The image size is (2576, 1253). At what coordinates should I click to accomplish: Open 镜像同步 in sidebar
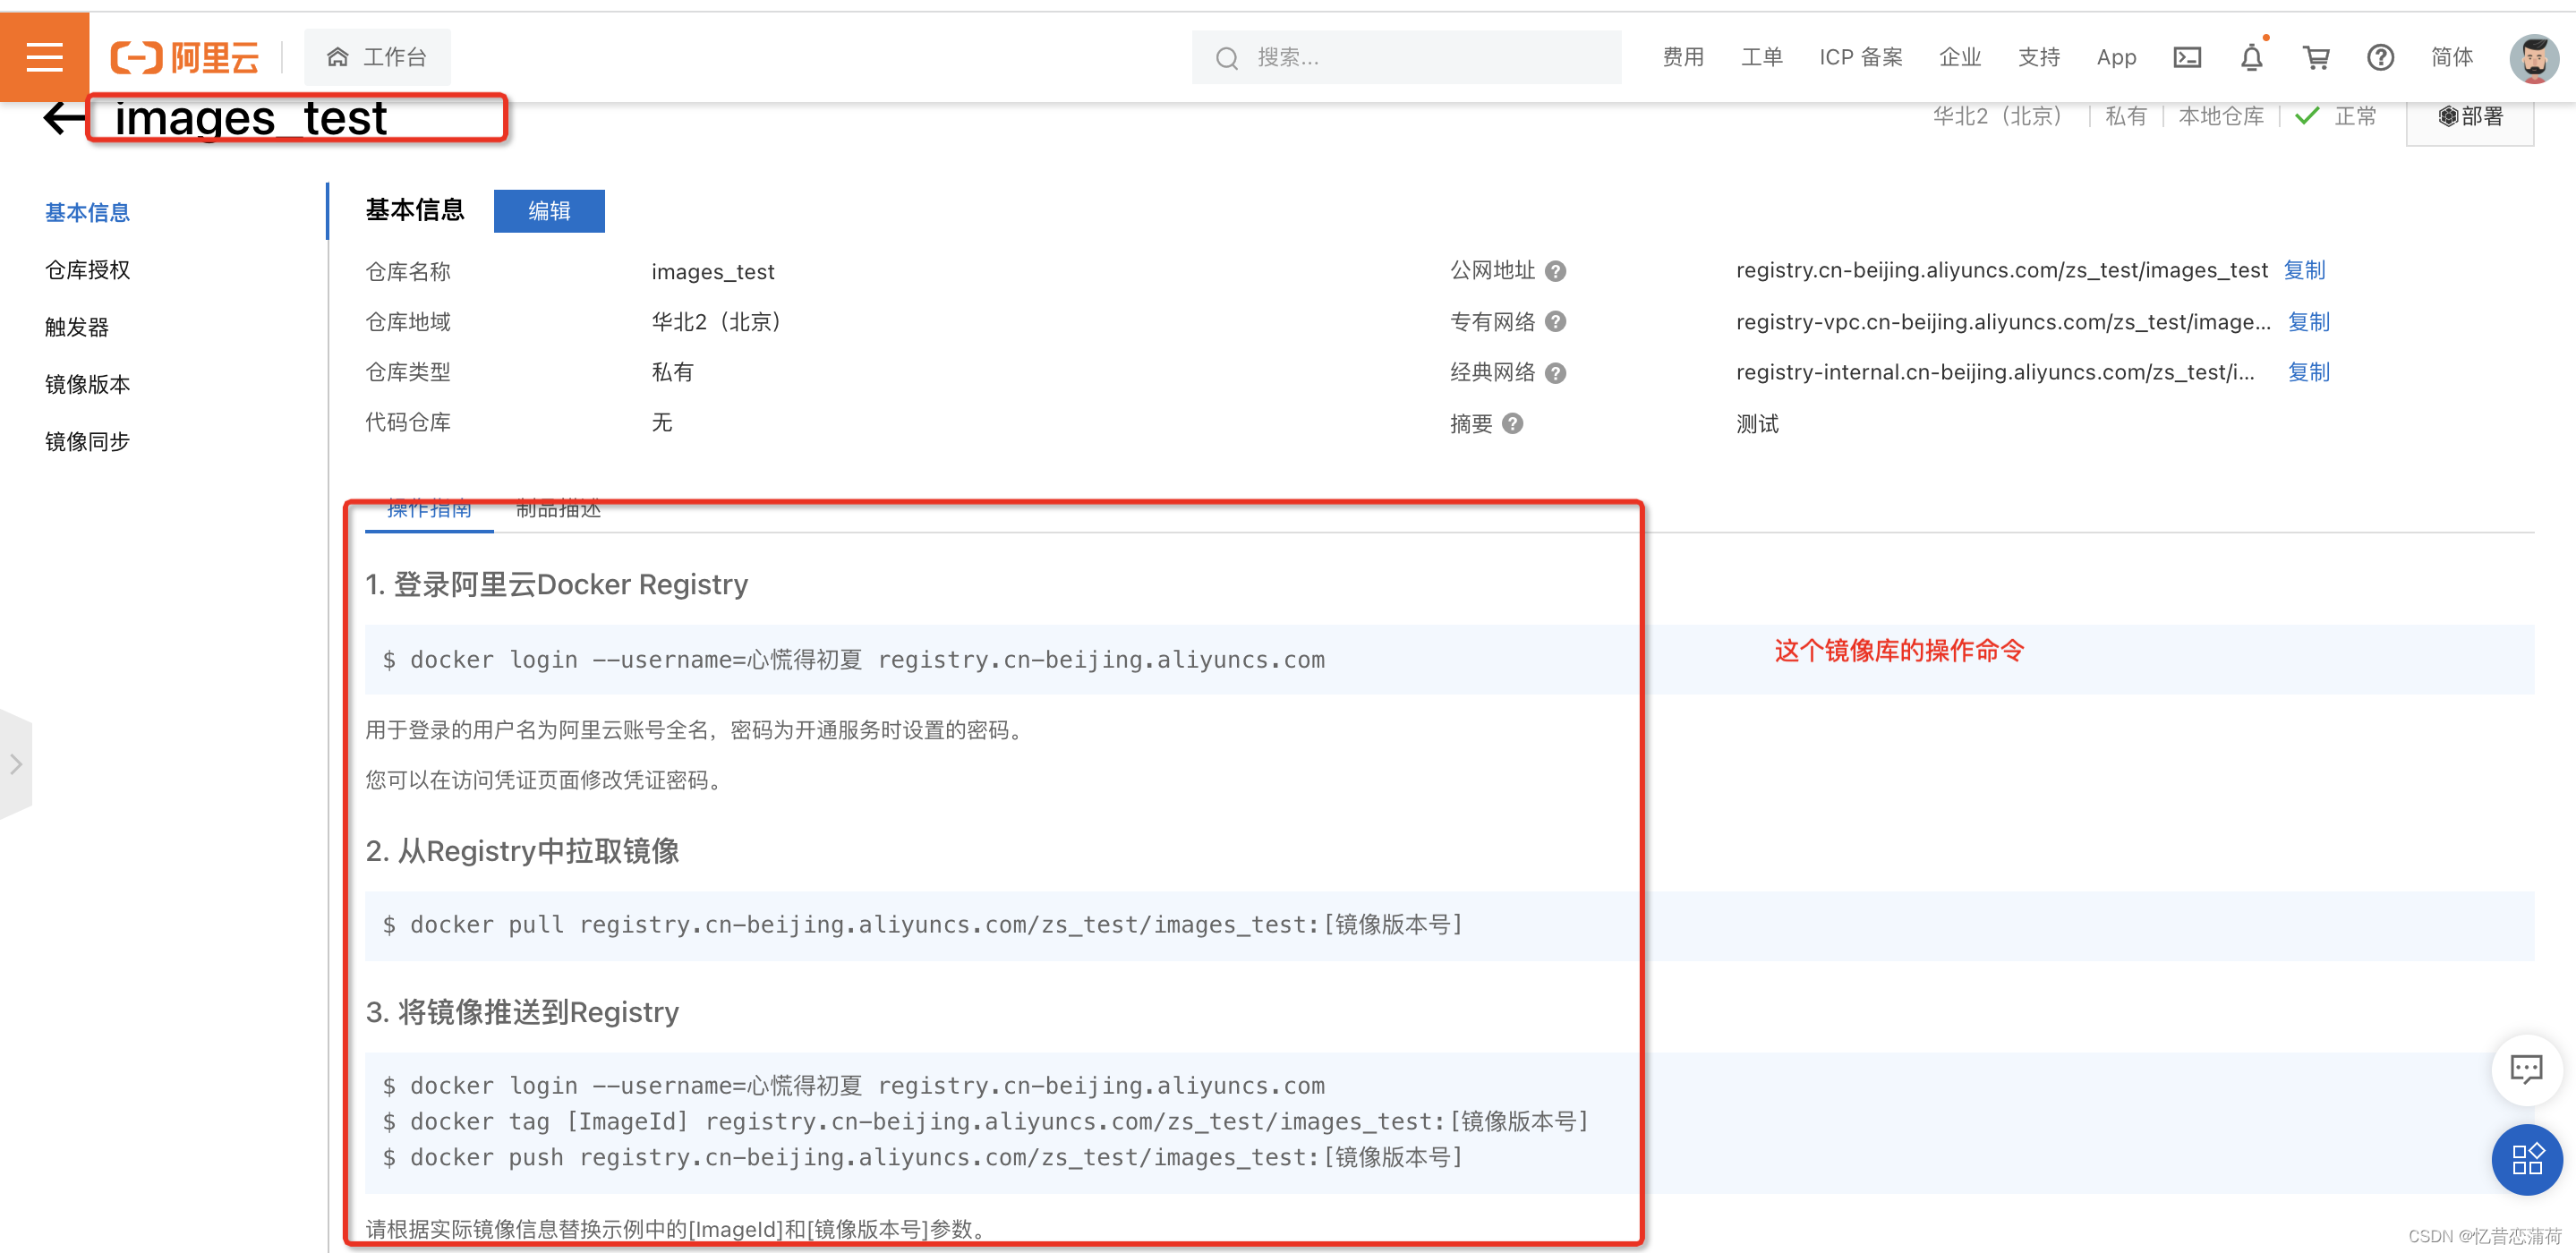[87, 441]
